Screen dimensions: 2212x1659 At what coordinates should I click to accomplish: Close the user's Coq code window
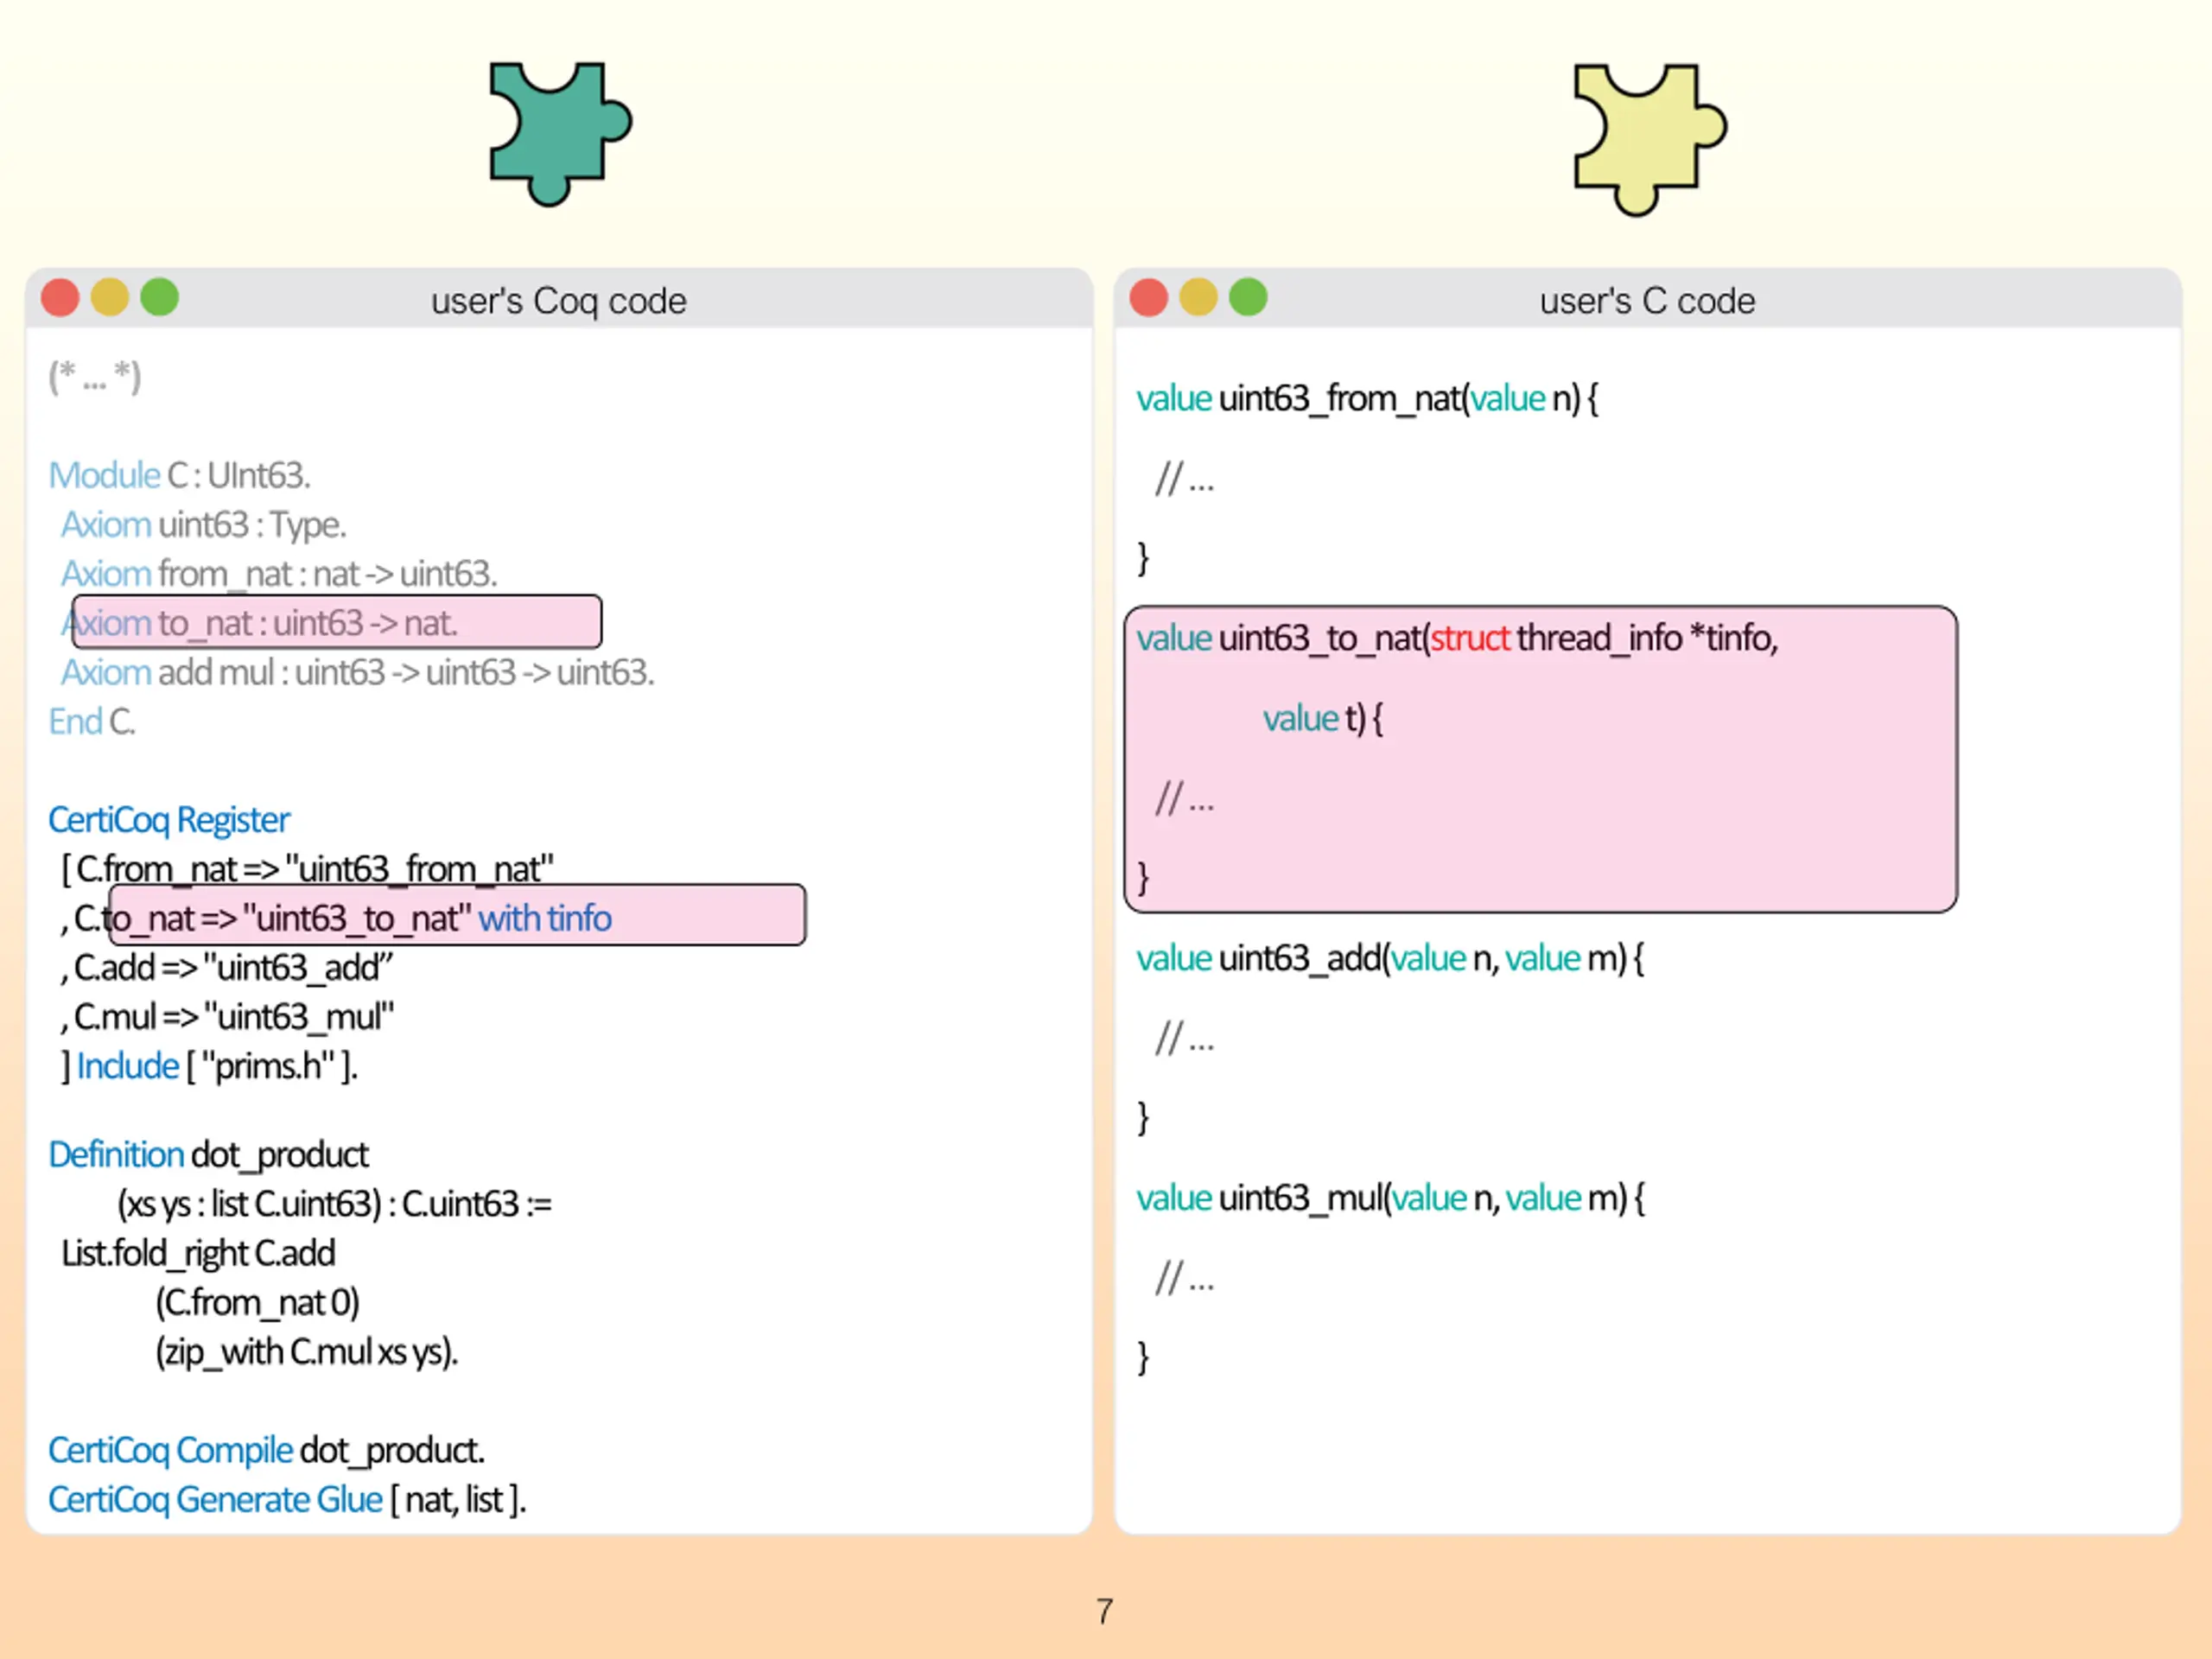[x=60, y=298]
